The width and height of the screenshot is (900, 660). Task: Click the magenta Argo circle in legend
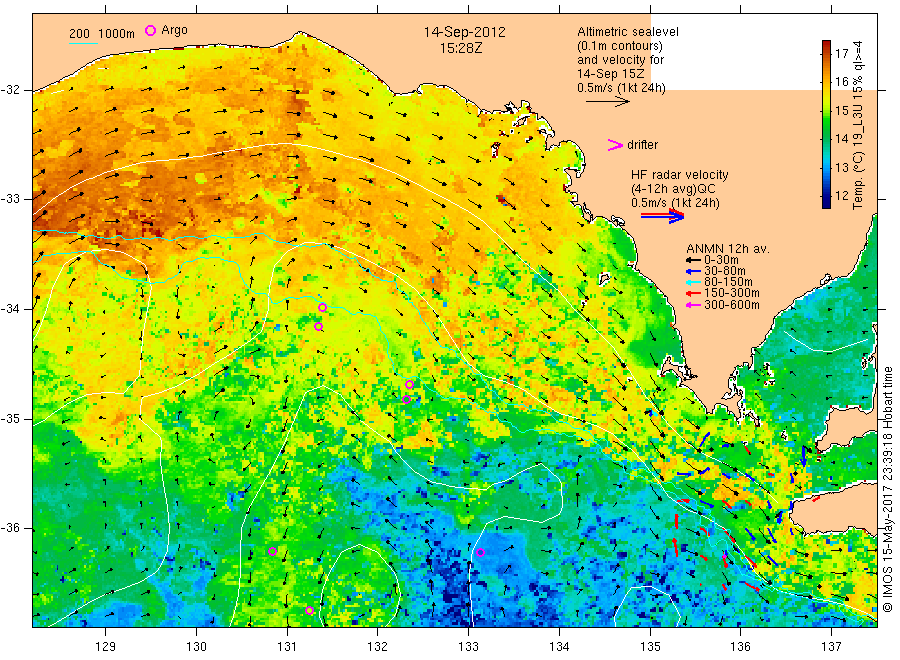(150, 30)
